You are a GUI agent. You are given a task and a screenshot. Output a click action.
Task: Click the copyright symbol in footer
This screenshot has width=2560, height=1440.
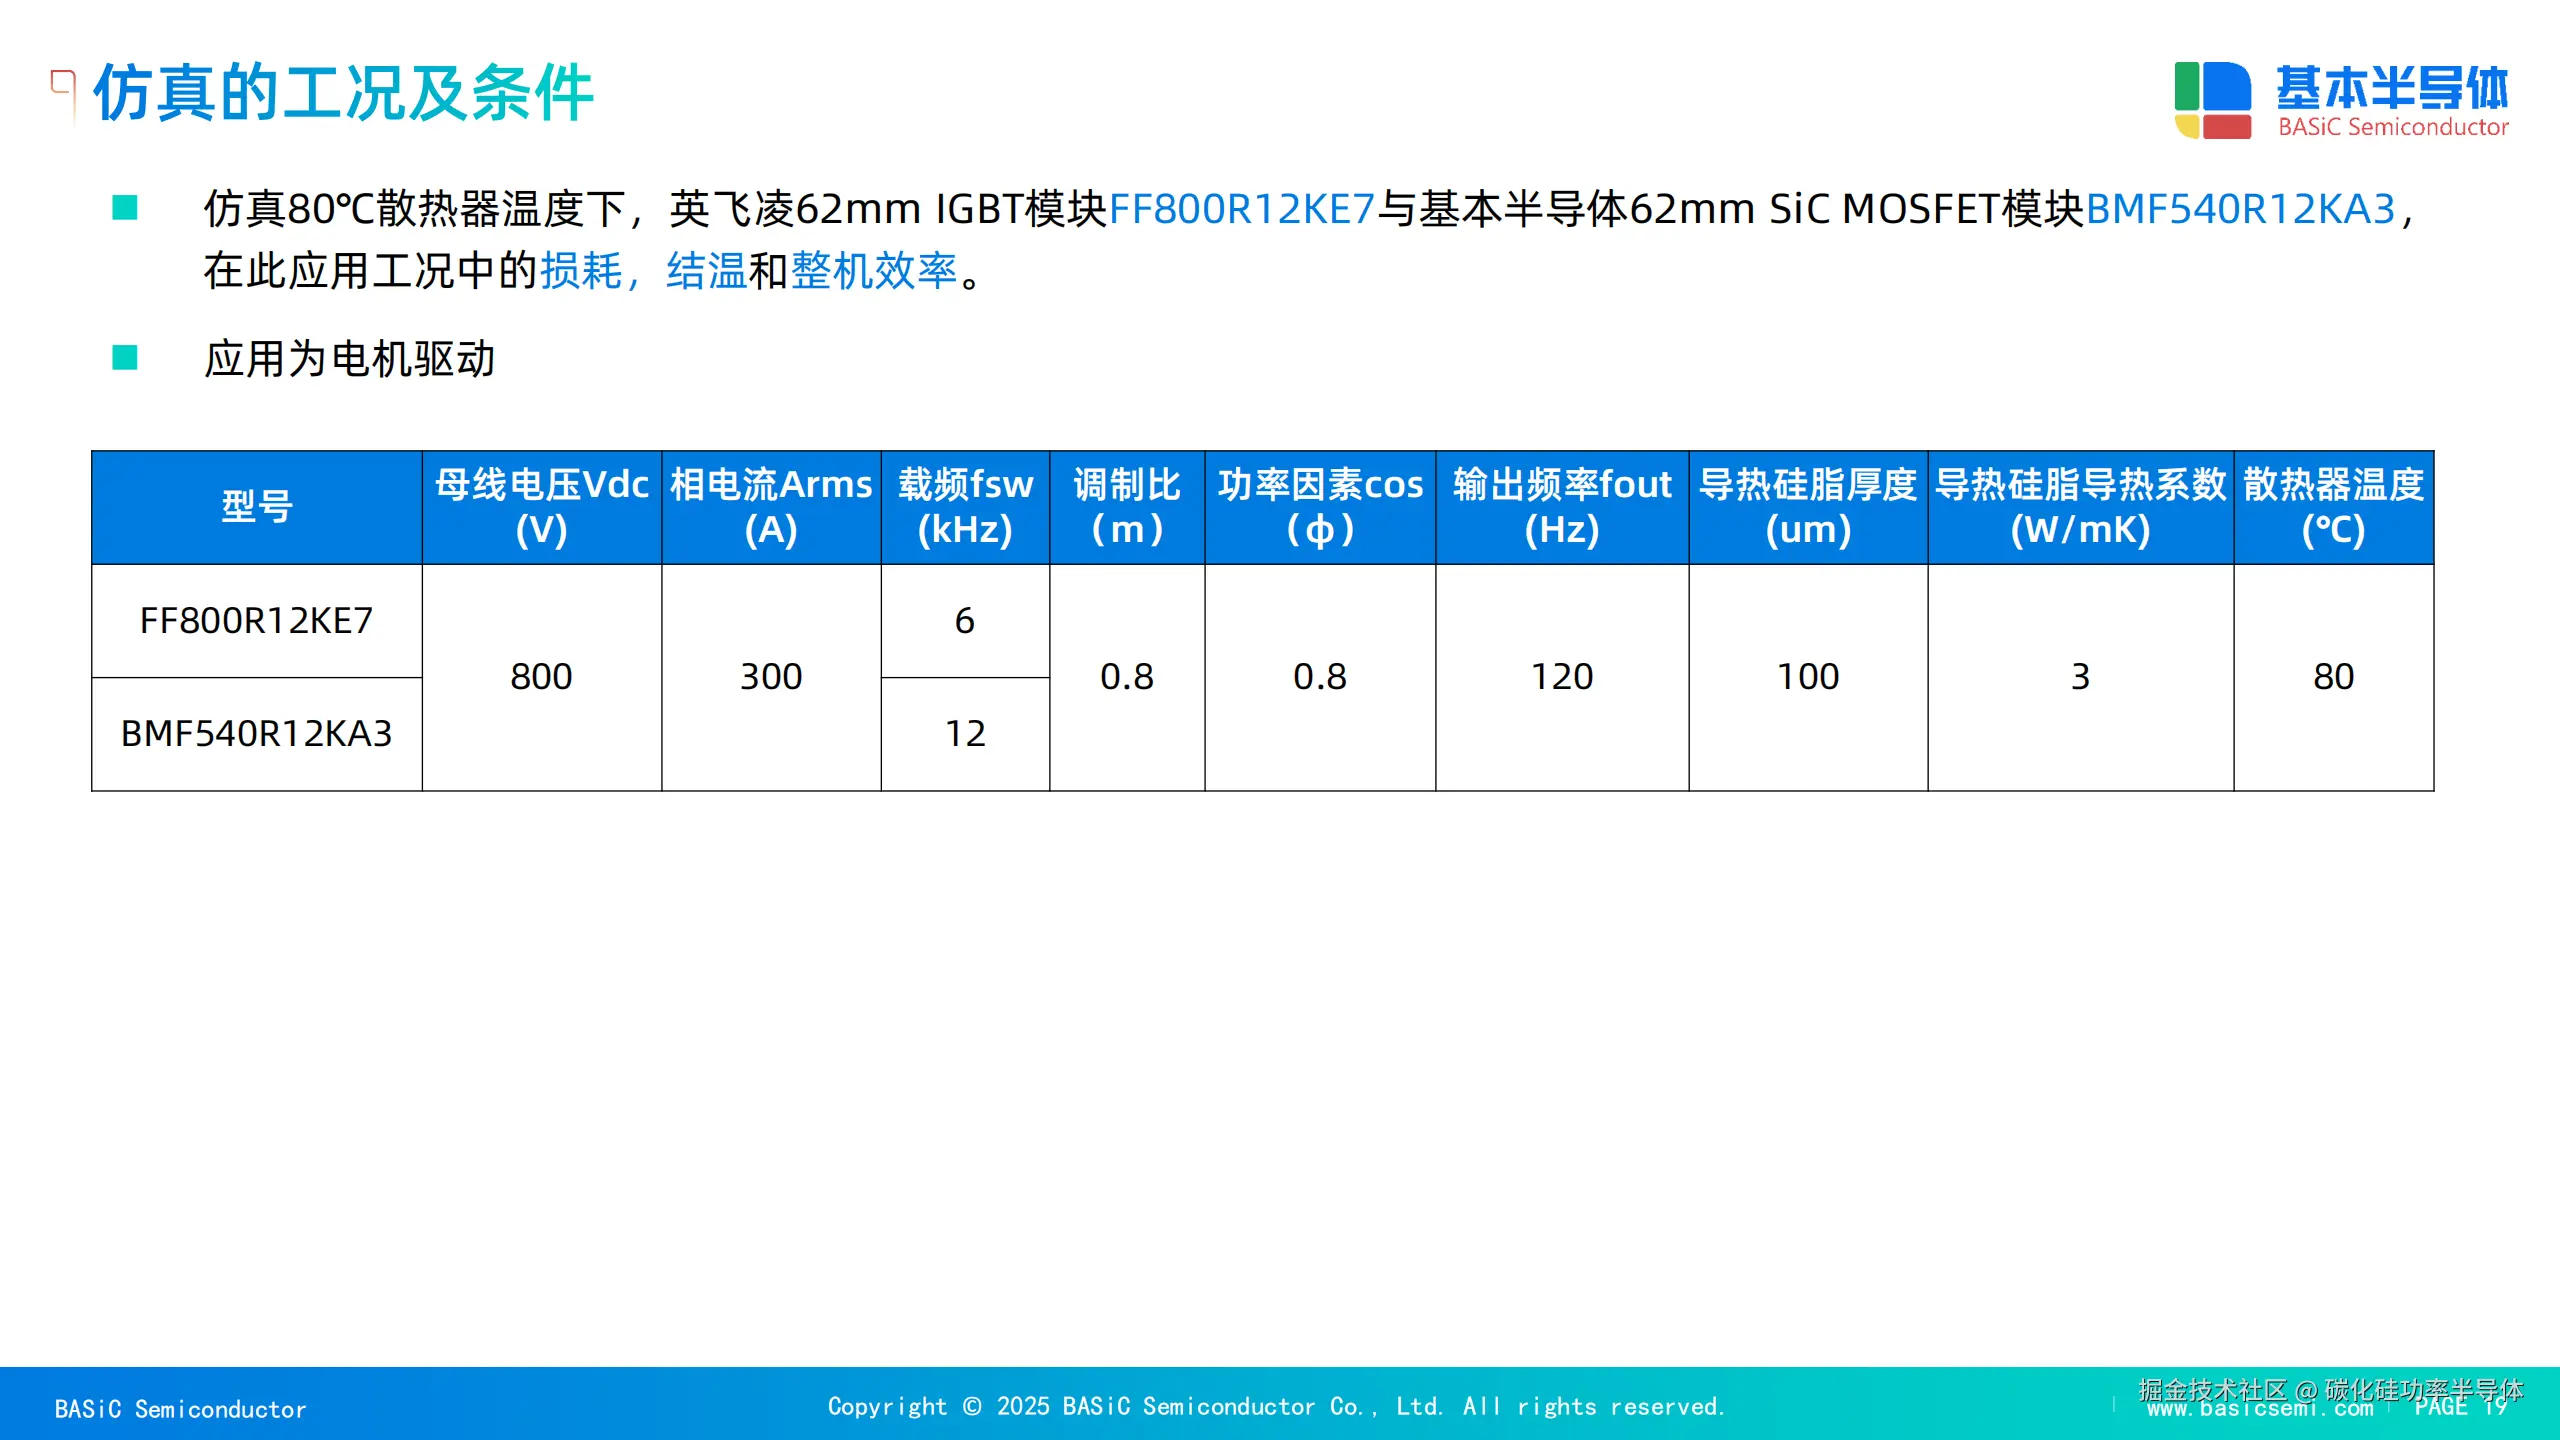971,1406
